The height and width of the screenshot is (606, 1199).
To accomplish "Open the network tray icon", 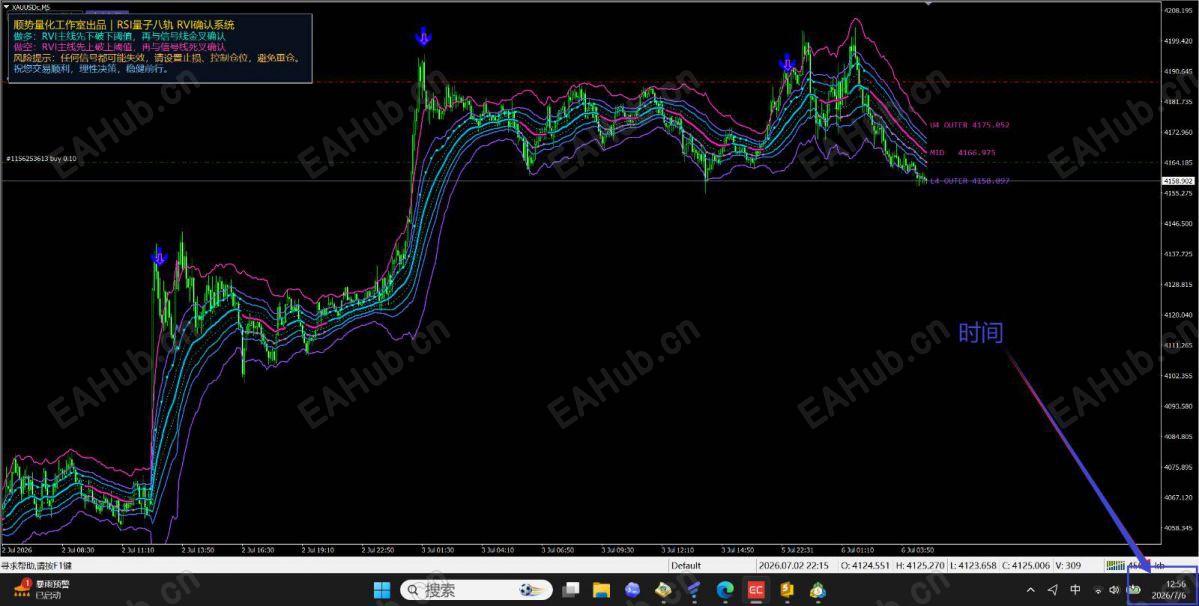I will click(x=1099, y=591).
